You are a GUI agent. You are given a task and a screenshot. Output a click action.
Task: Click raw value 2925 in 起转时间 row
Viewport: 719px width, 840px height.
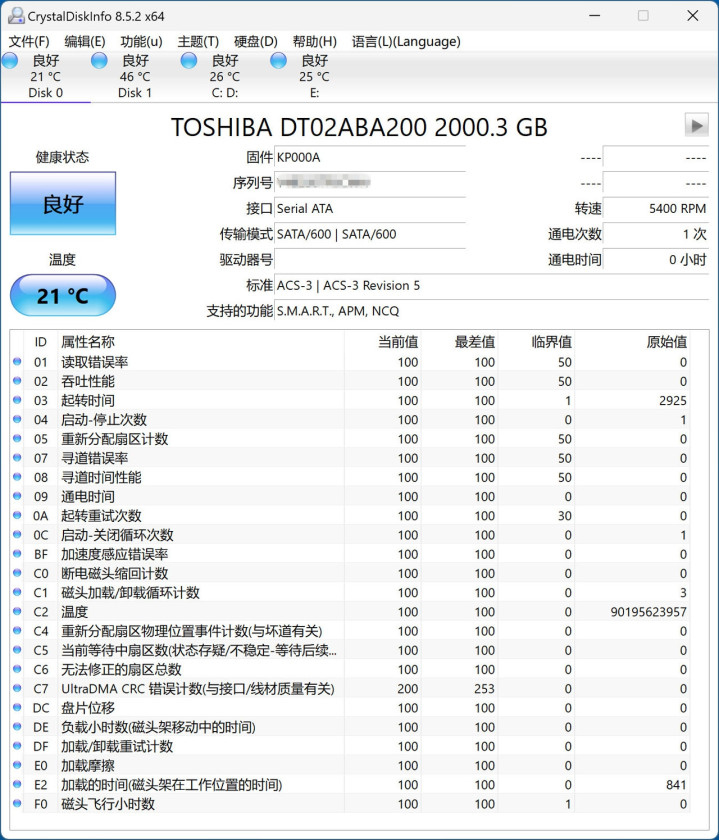673,401
